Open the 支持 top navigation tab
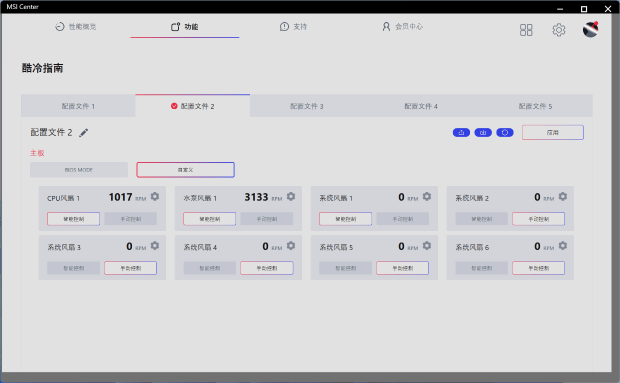620x383 pixels. tap(293, 26)
